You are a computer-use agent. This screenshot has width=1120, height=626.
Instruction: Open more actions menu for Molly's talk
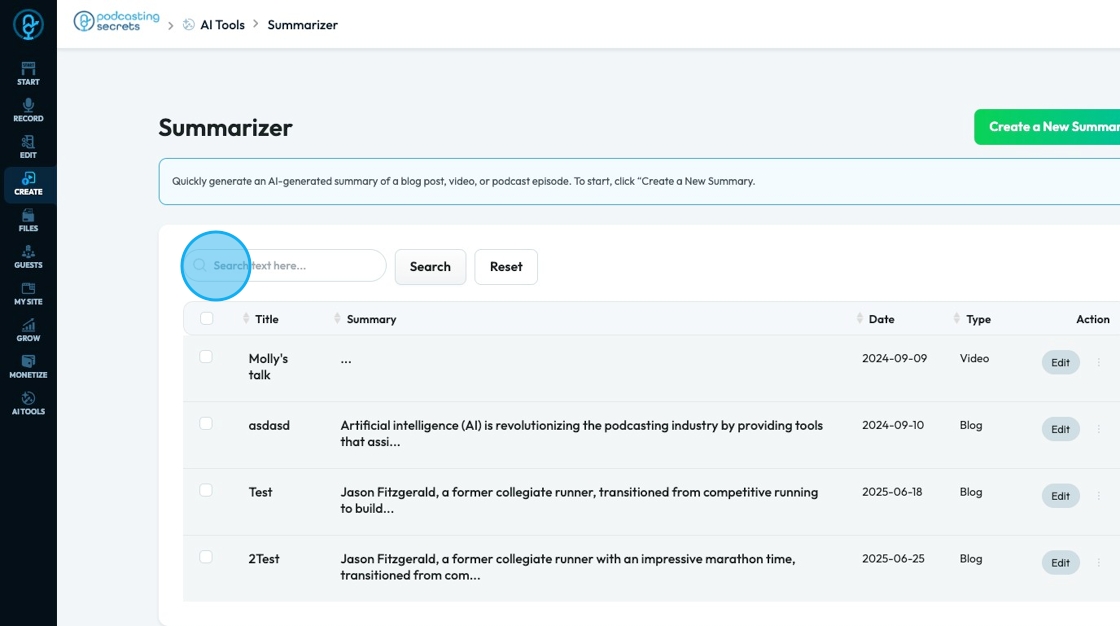click(x=1099, y=362)
